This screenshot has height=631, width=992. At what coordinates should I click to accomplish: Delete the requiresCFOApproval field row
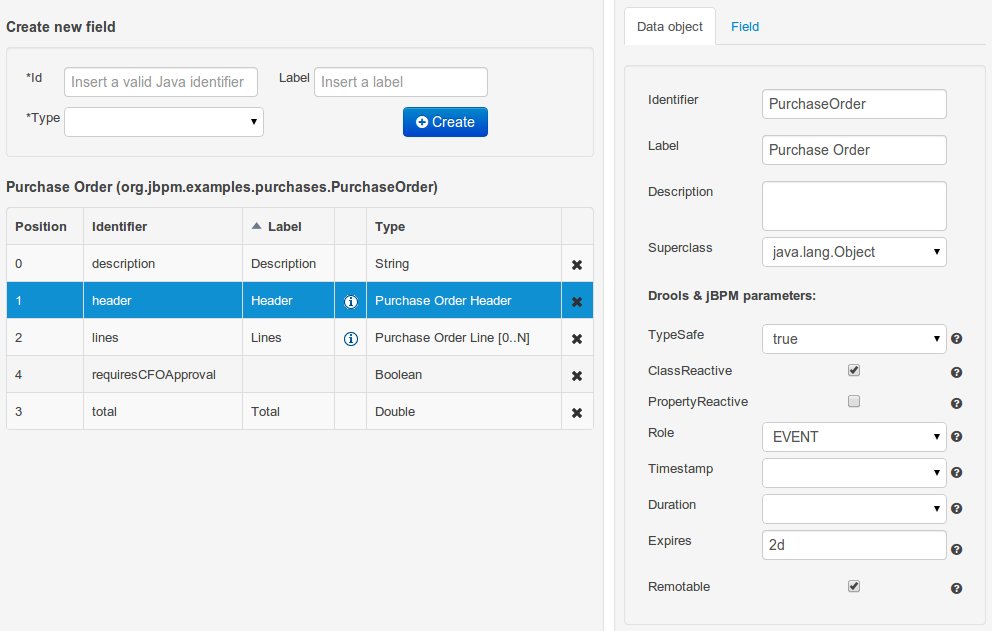577,376
